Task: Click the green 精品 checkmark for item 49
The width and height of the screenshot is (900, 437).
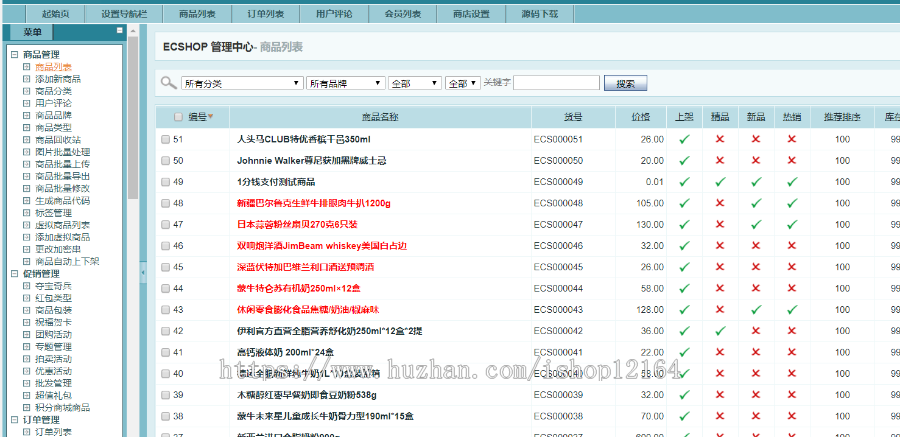Action: point(720,181)
